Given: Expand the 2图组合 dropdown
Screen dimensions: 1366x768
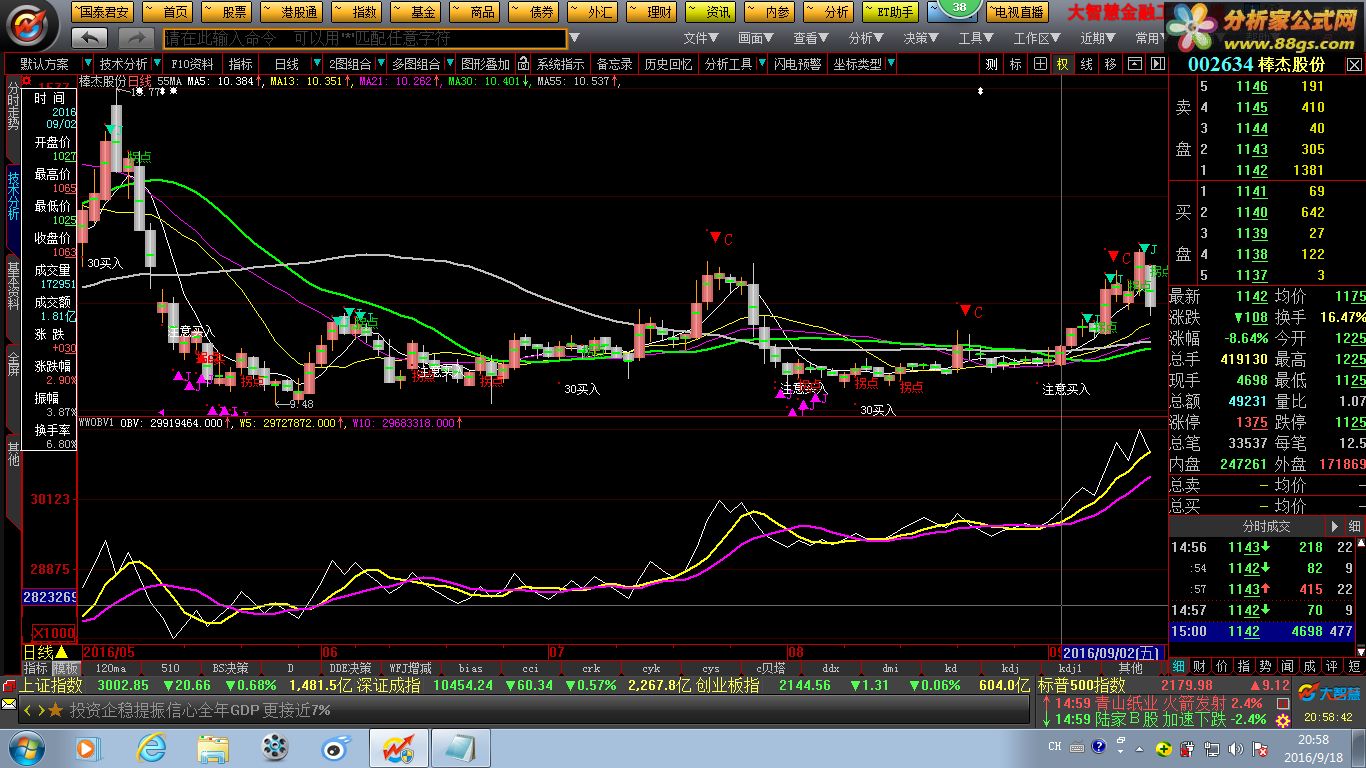Looking at the screenshot, I should pos(379,64).
